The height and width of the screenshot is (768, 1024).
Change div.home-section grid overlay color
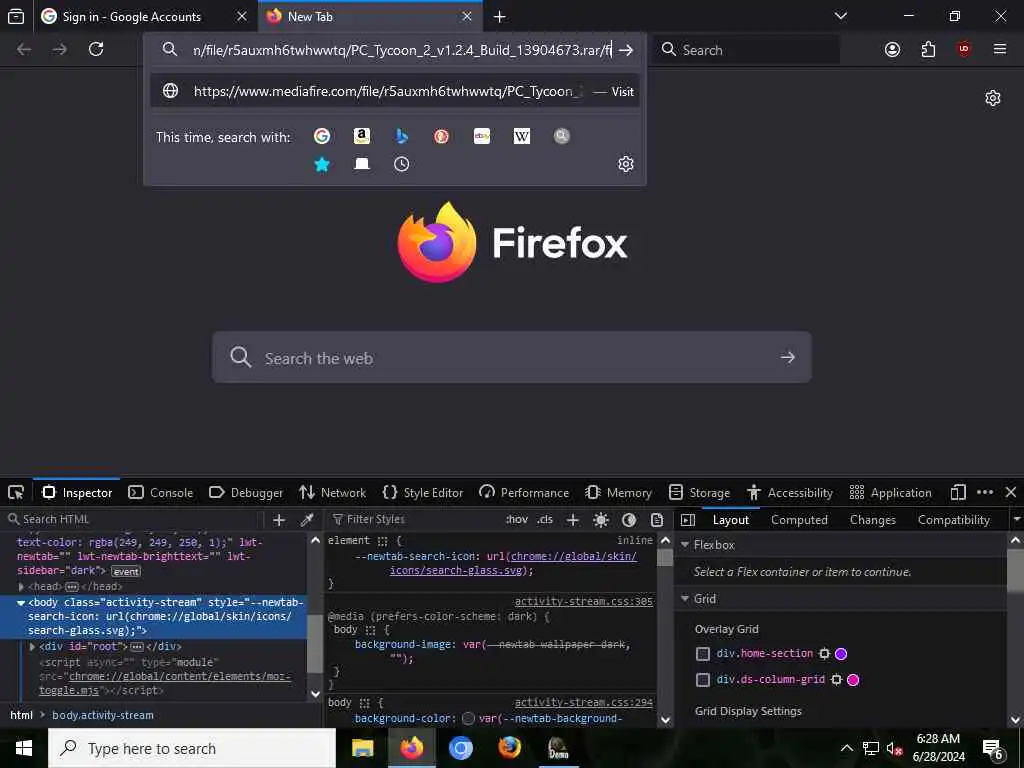tap(841, 654)
